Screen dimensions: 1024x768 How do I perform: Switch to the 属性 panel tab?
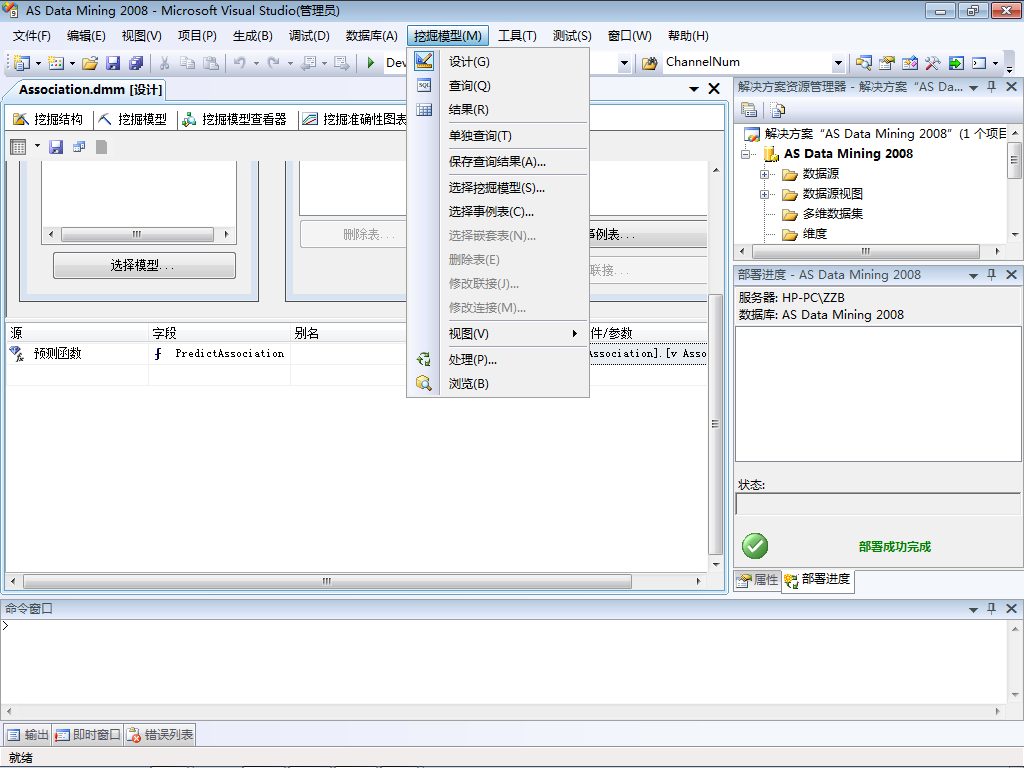click(757, 579)
